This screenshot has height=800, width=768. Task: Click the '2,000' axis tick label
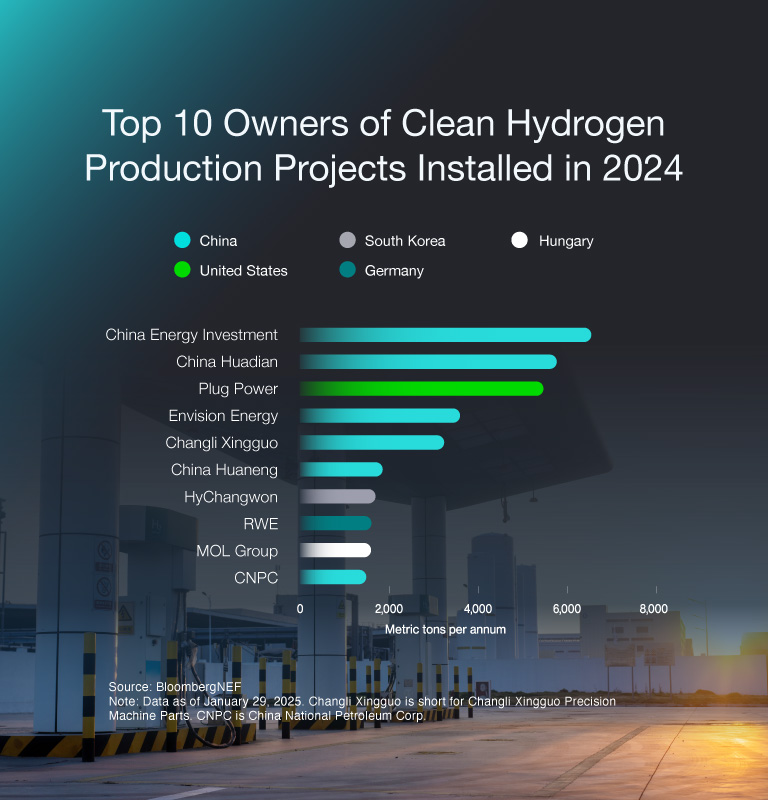click(x=389, y=609)
